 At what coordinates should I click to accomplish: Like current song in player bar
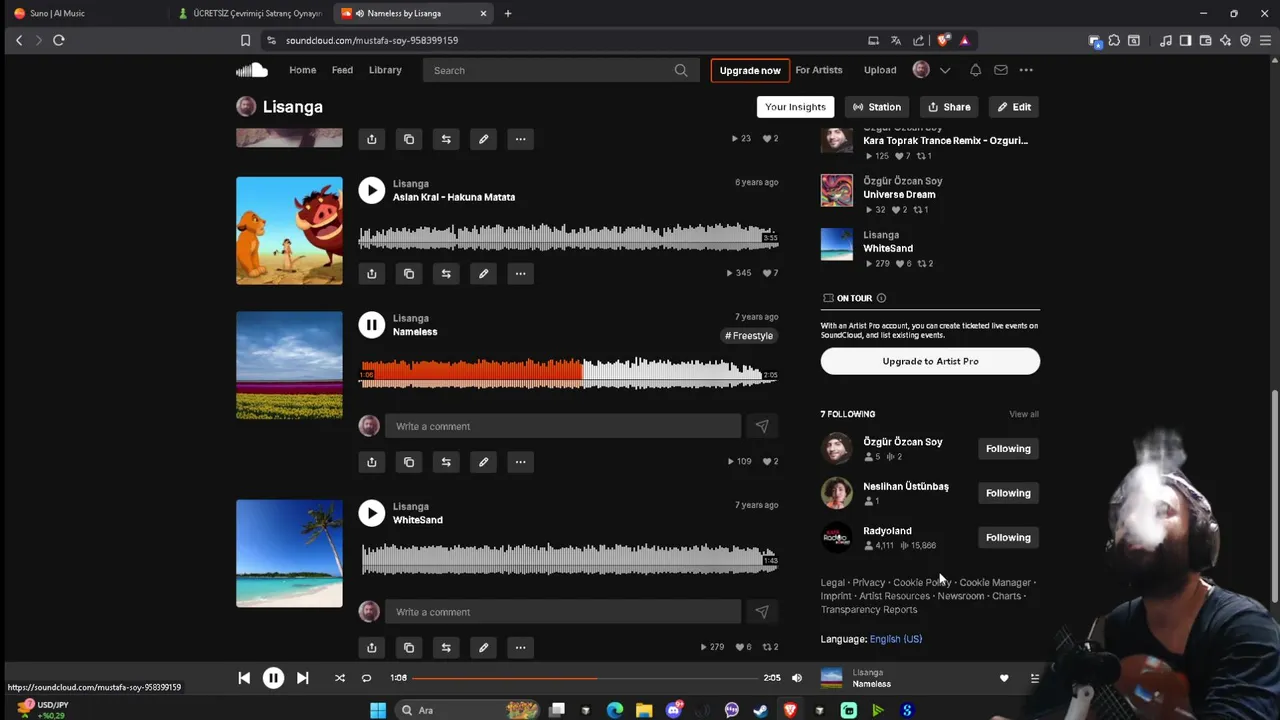click(x=1004, y=678)
